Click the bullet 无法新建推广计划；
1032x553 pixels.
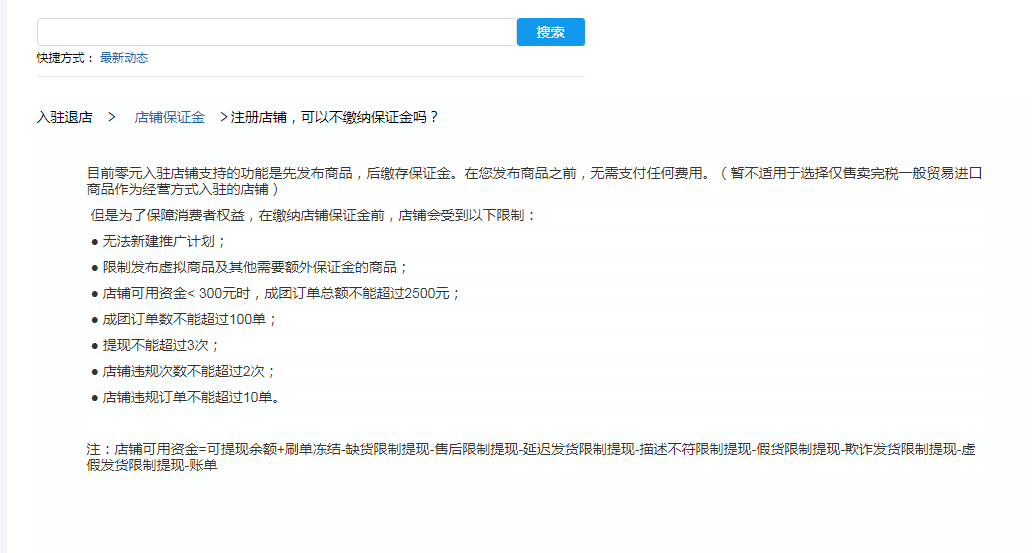159,242
